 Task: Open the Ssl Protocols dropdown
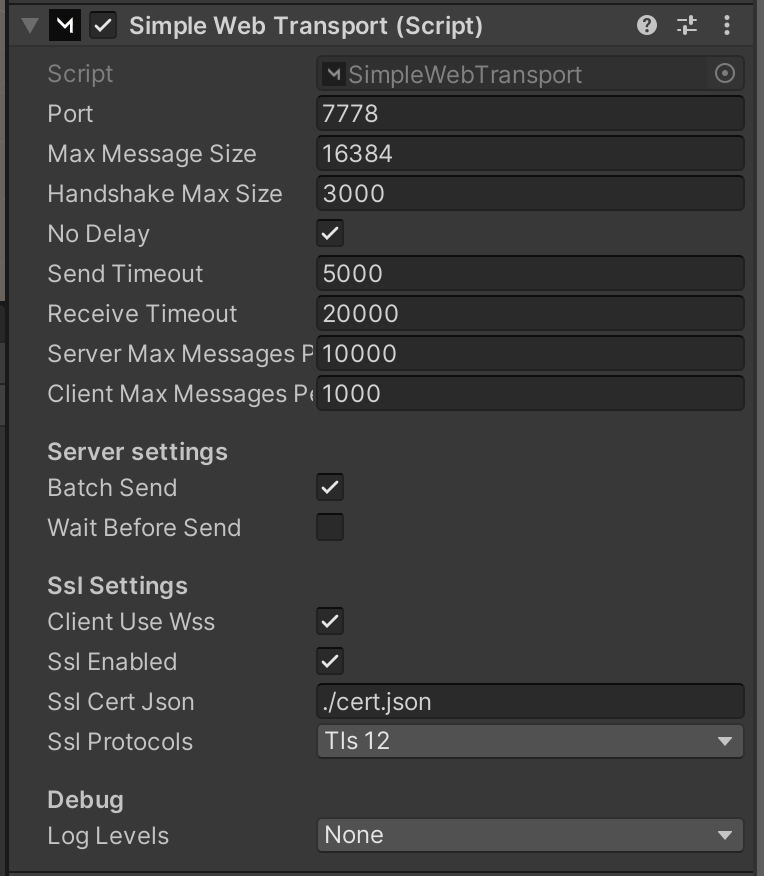pyautogui.click(x=530, y=742)
